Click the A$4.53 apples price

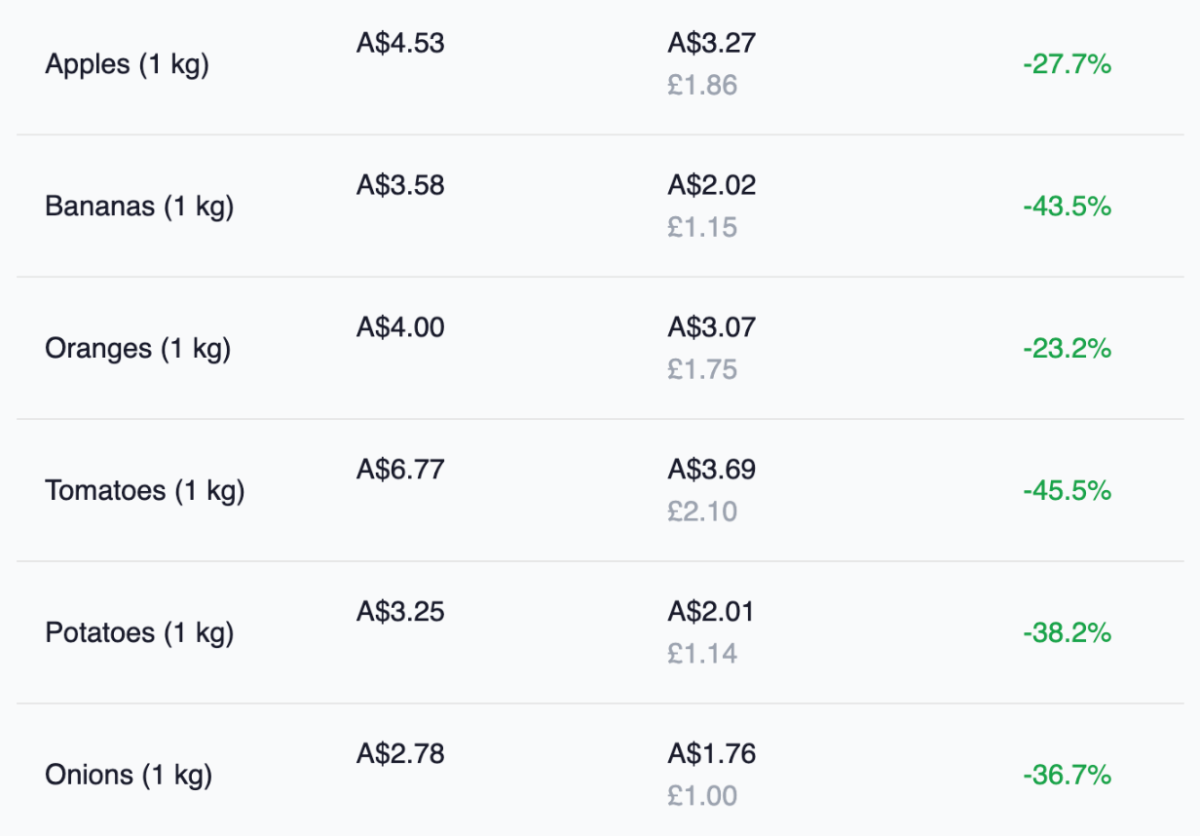400,43
